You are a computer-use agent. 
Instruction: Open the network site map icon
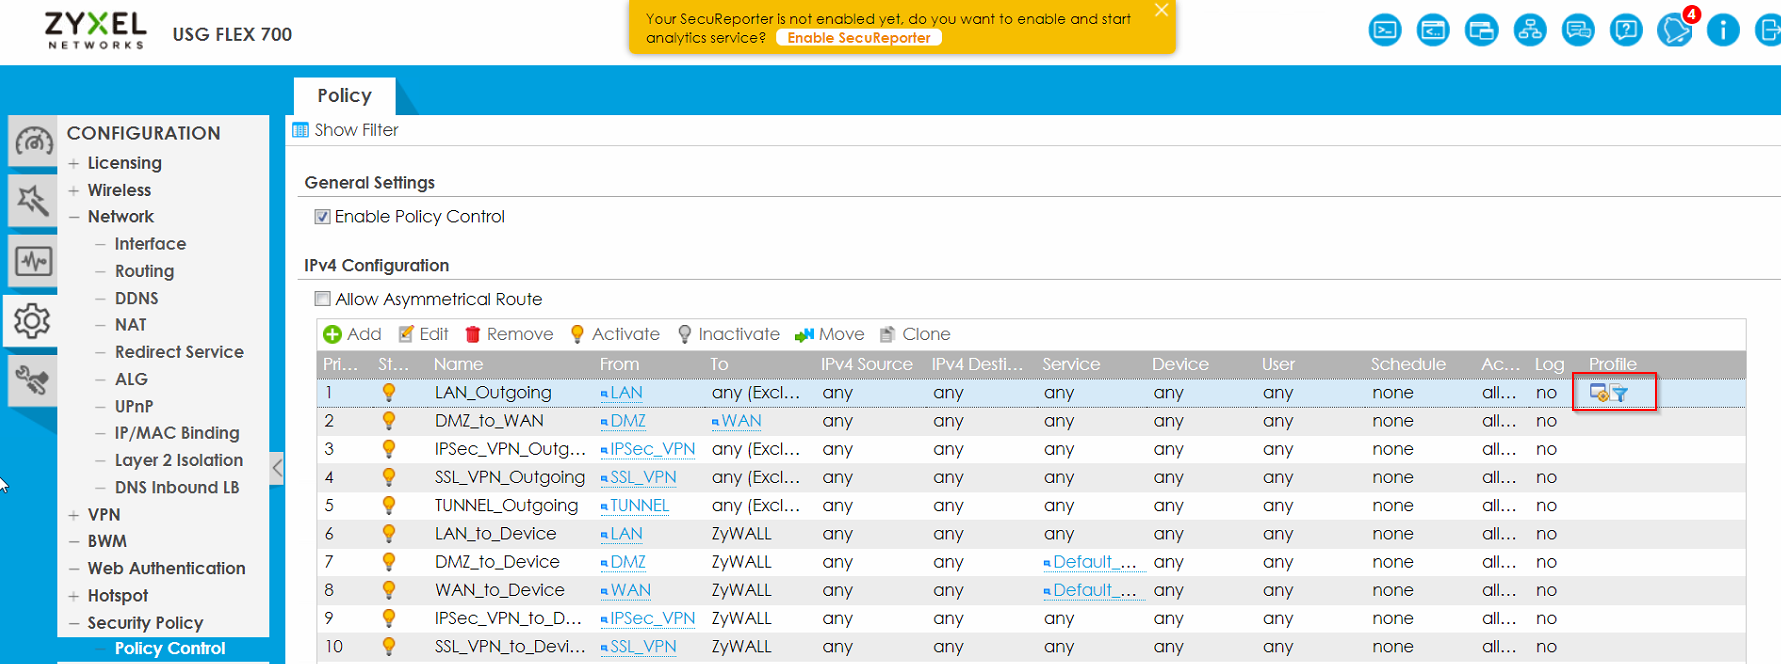pos(1529,30)
